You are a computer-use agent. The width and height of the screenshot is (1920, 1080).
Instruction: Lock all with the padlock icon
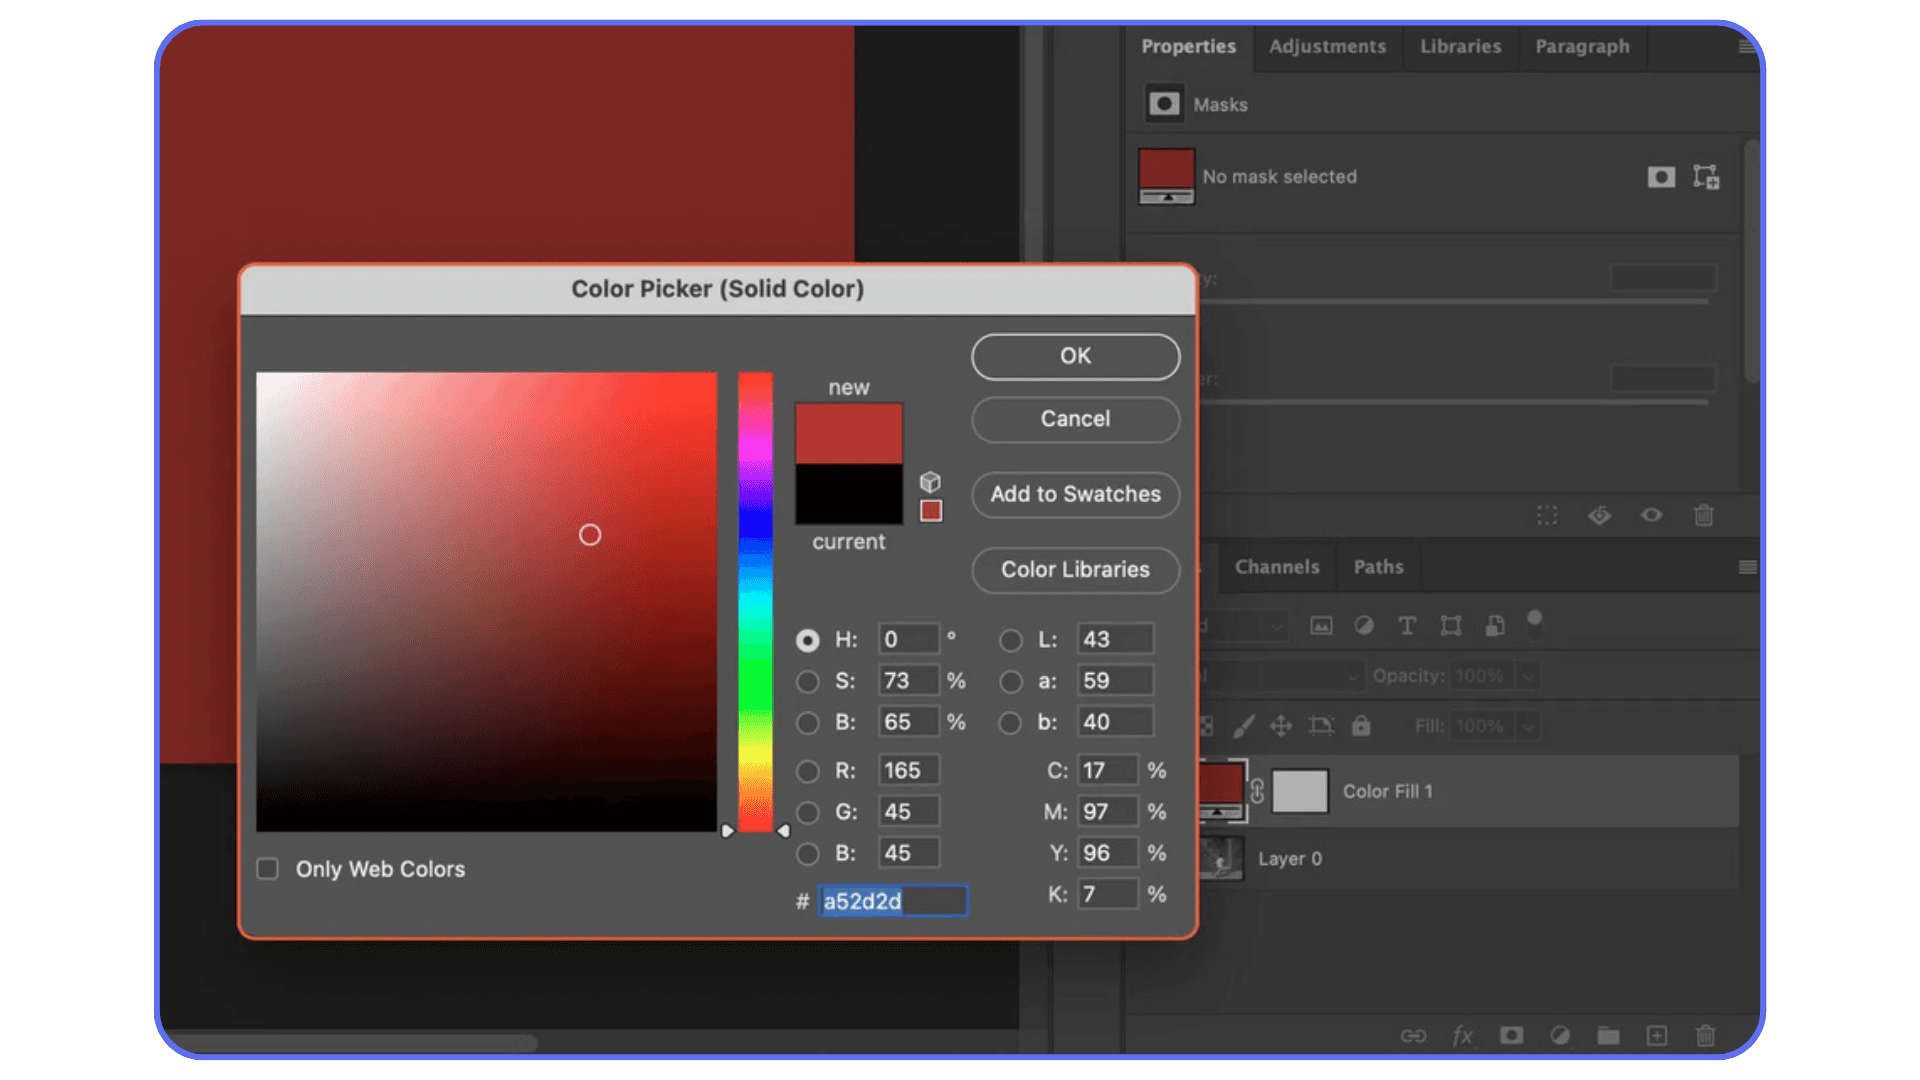(1361, 726)
